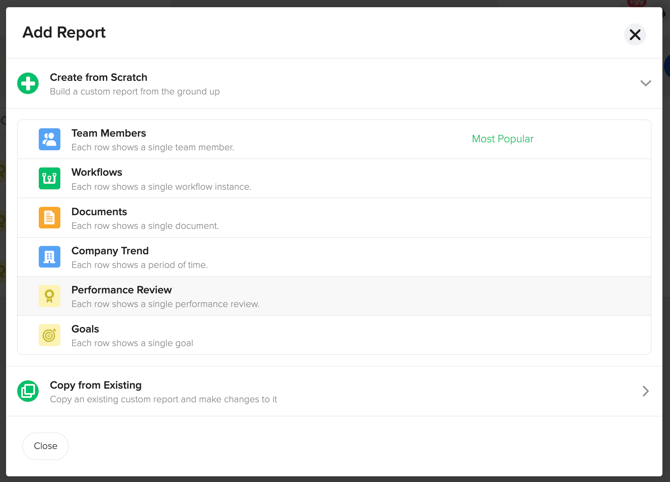Click the Performance Review award ribbon icon
This screenshot has height=482, width=670.
click(49, 296)
